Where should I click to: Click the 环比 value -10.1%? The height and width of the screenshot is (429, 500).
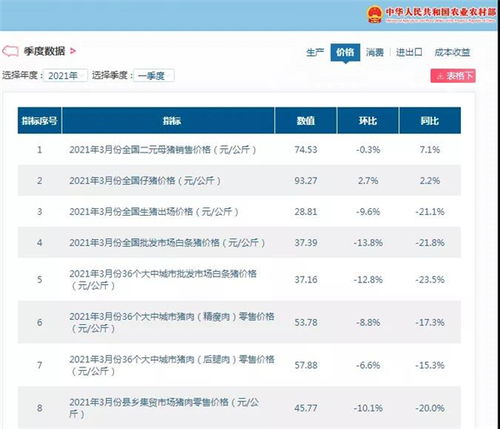368,408
